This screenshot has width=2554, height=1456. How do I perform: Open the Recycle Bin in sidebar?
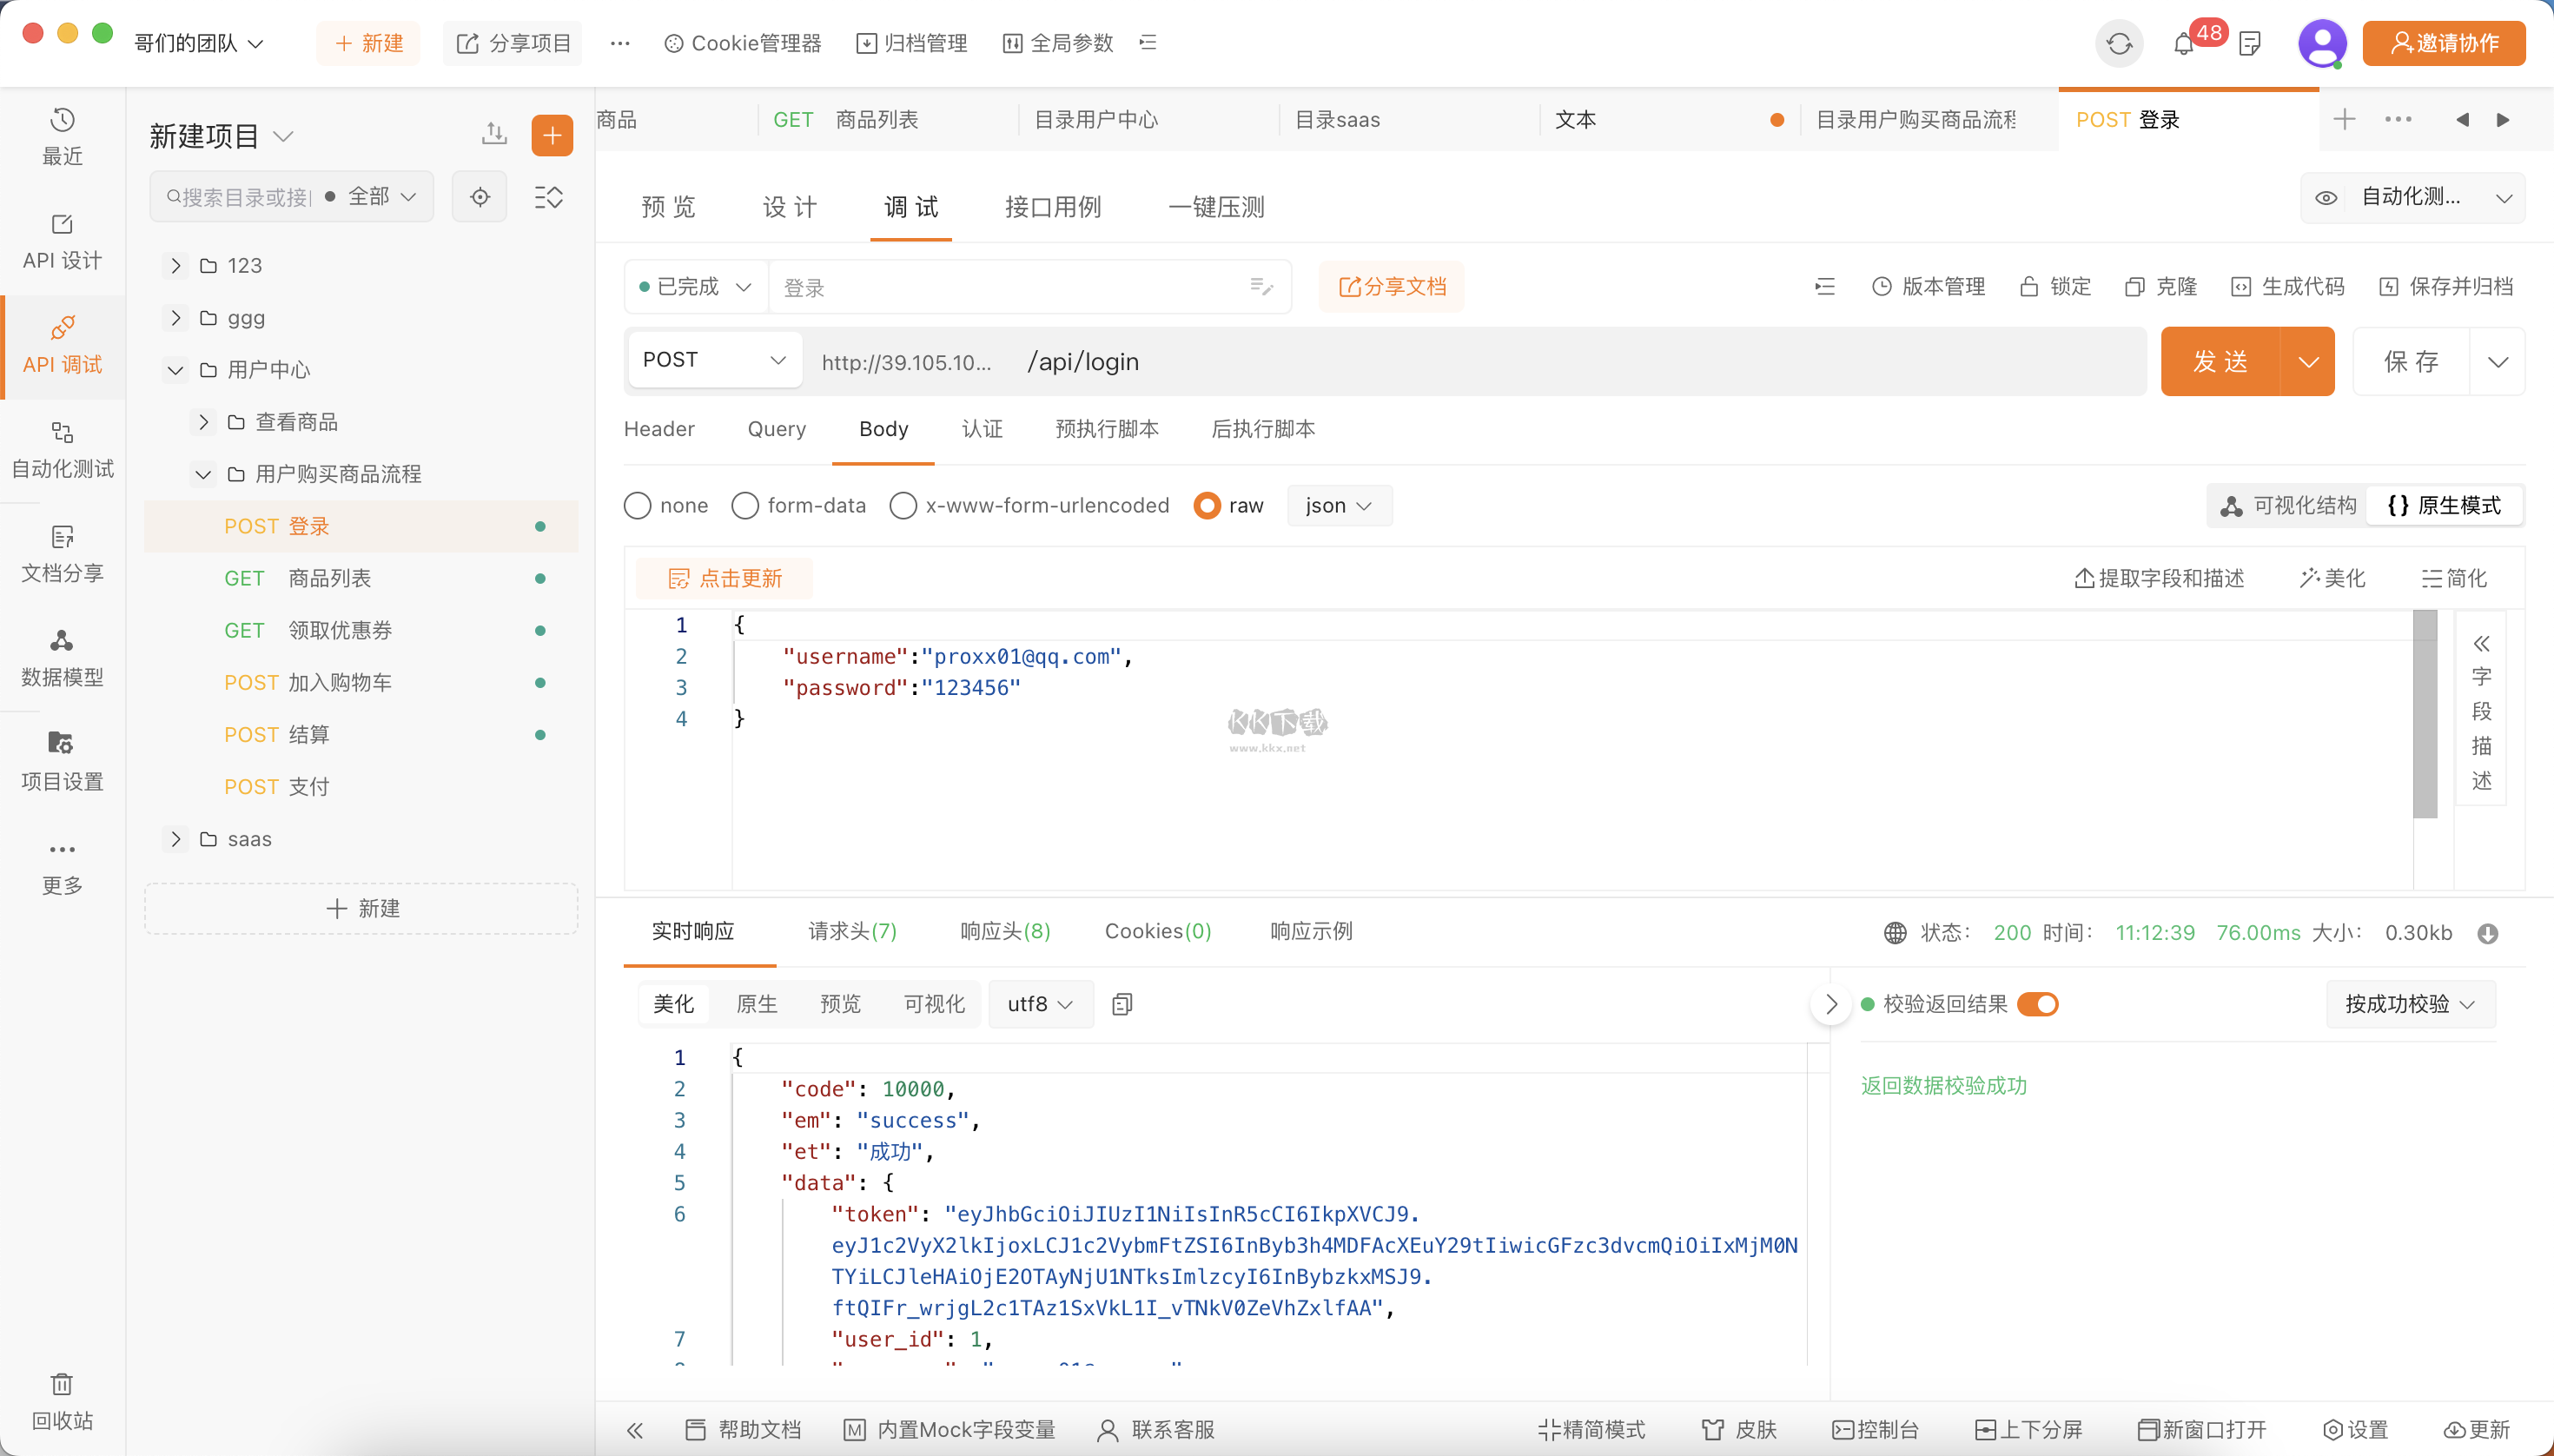(x=62, y=1401)
